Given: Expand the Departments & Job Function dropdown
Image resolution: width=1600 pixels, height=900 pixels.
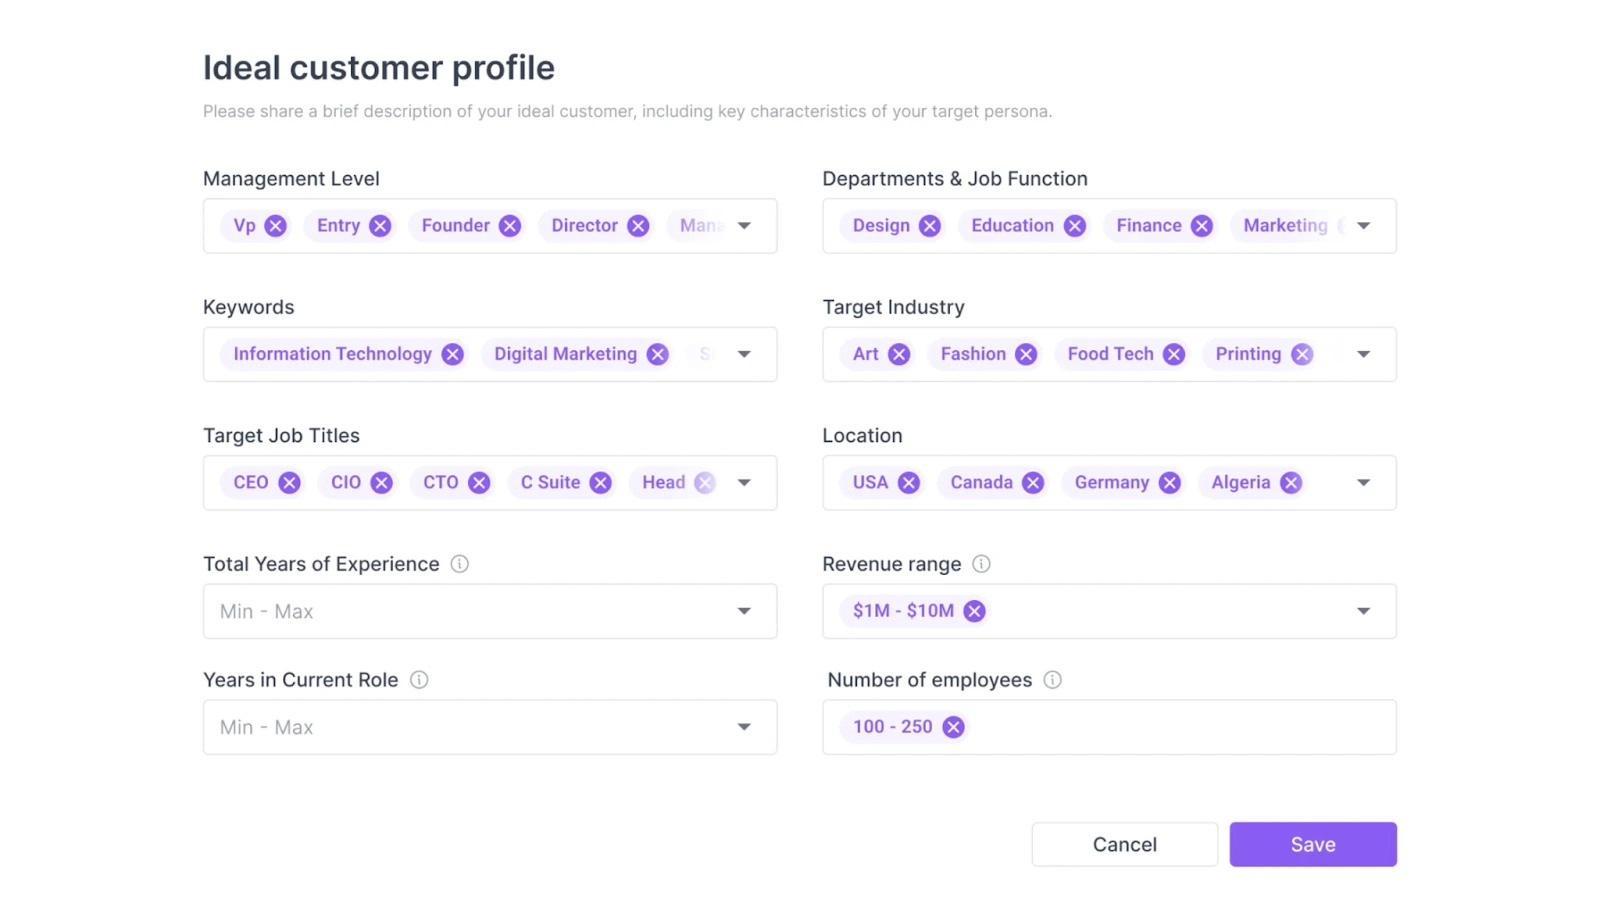Looking at the screenshot, I should tap(1363, 225).
